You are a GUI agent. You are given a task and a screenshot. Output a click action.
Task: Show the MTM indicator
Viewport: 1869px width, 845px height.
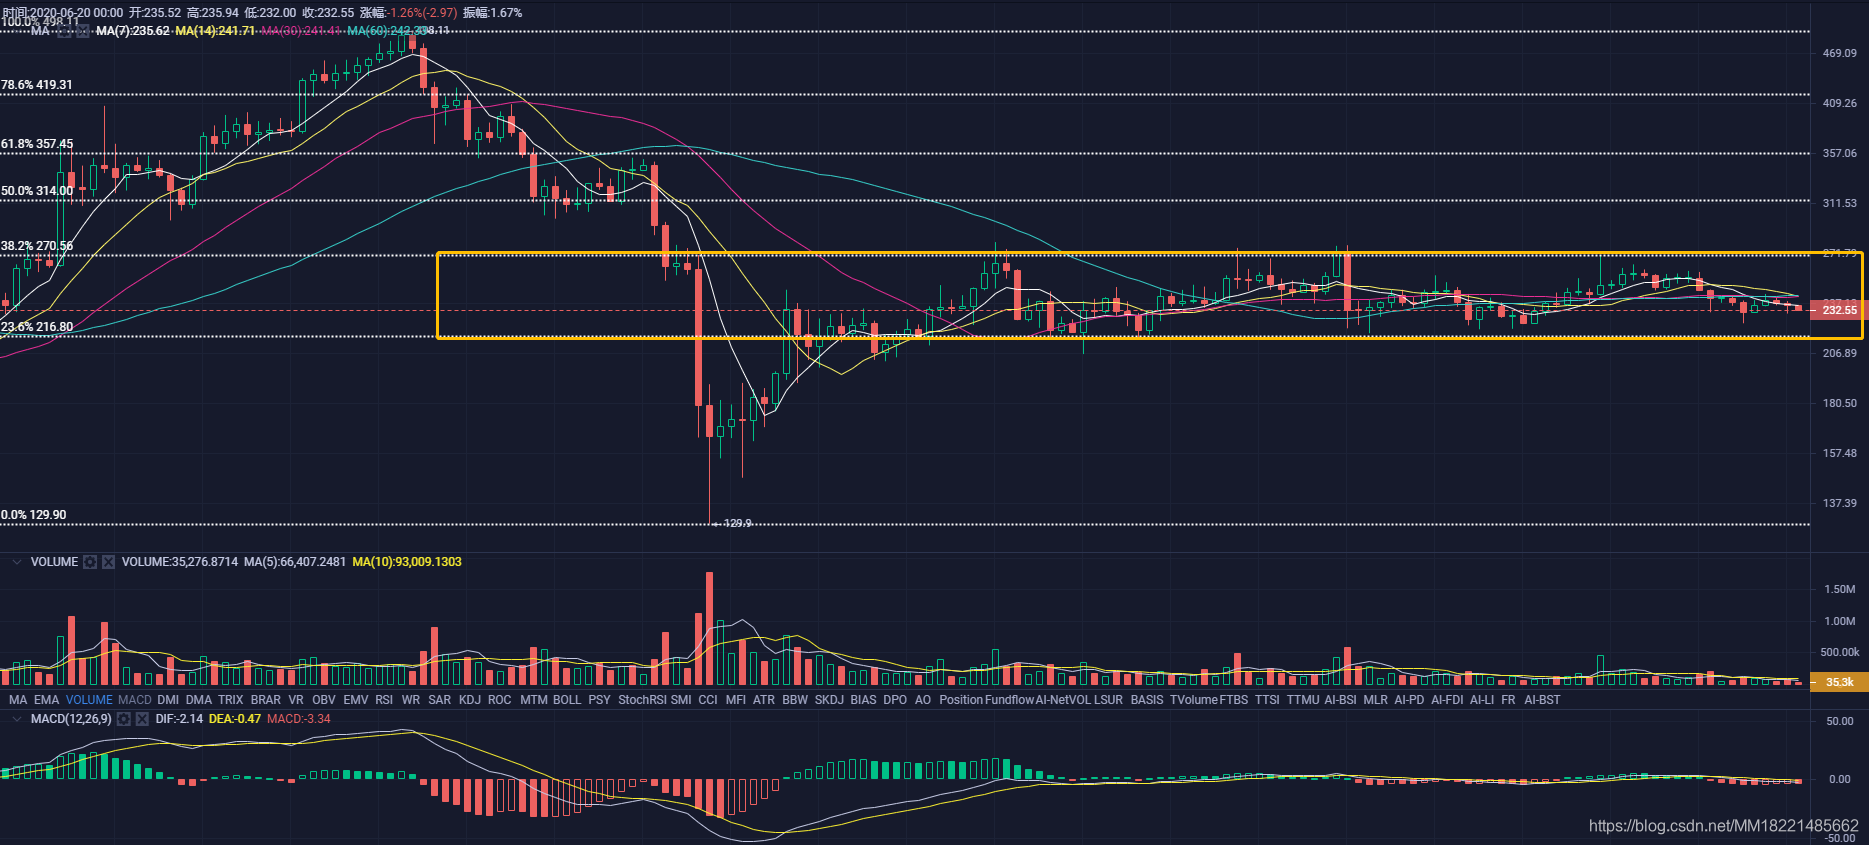(x=534, y=700)
